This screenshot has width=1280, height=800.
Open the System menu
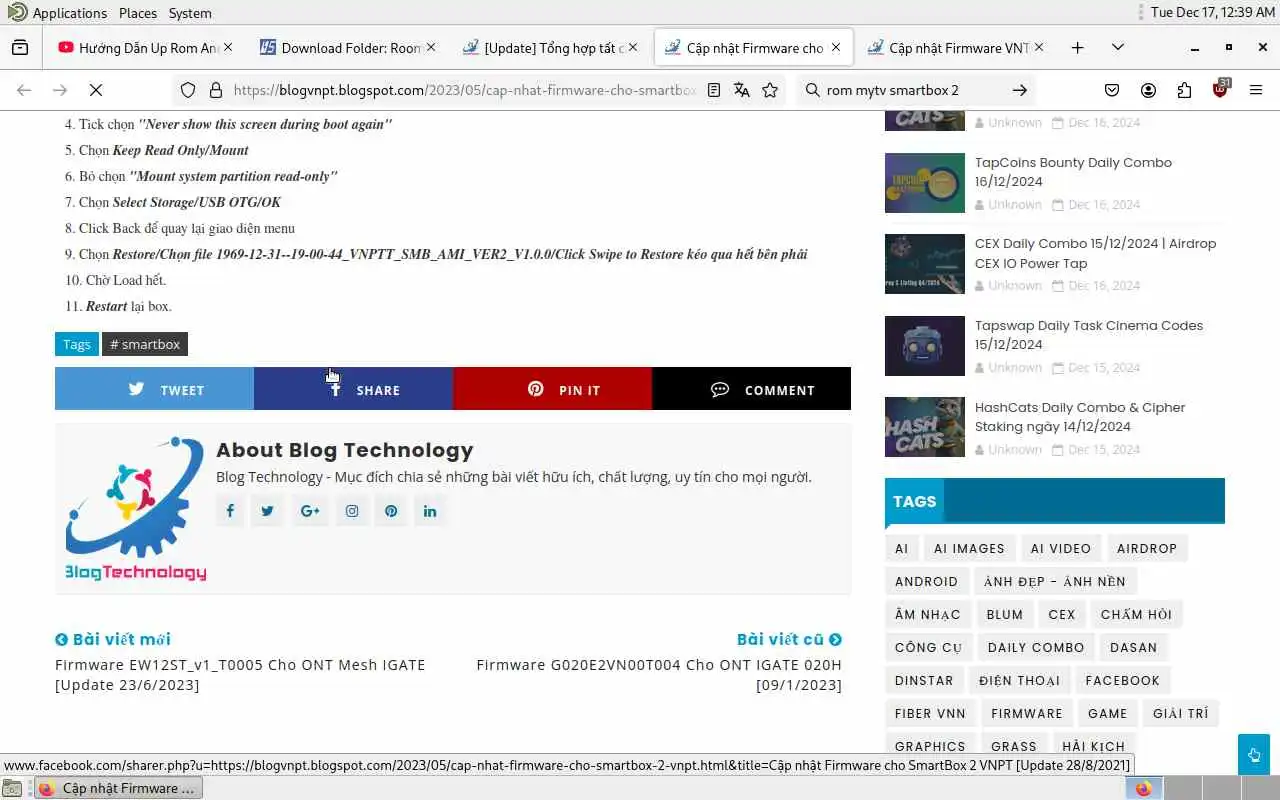click(x=190, y=13)
